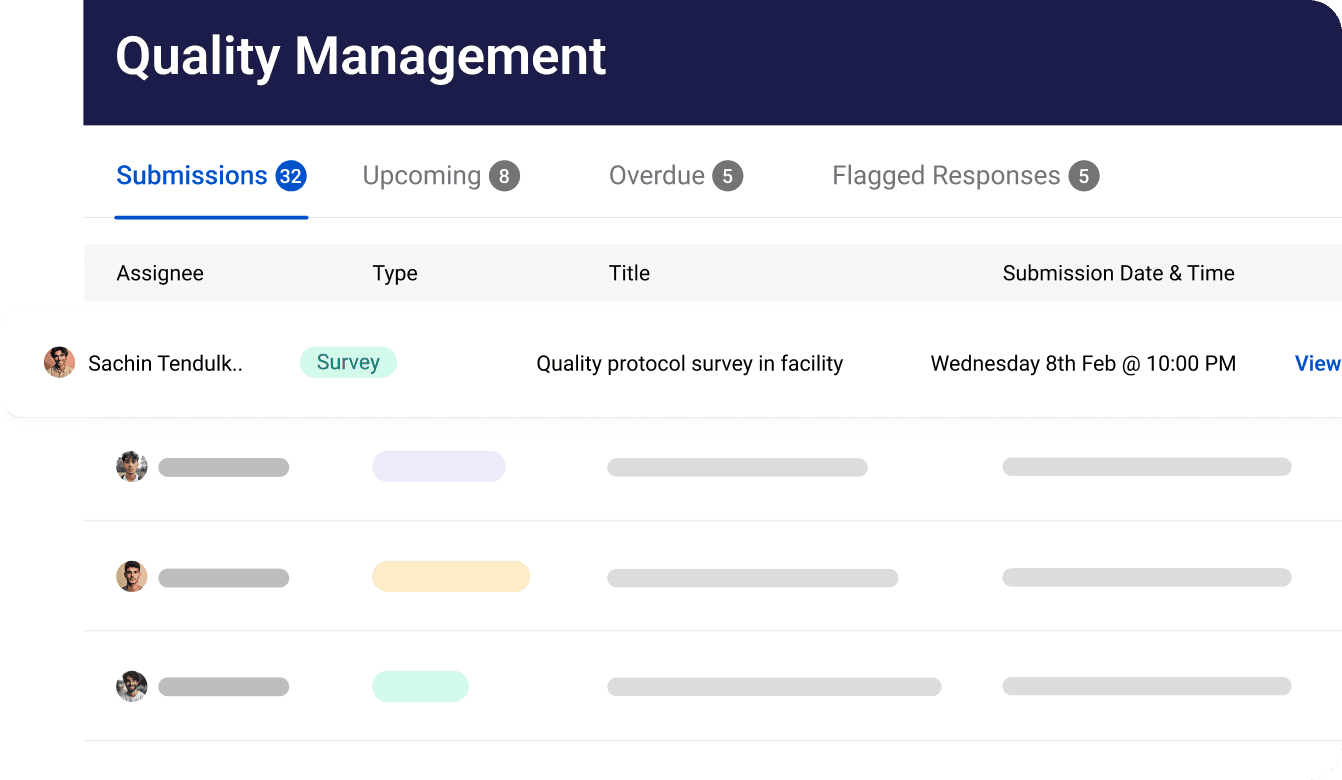
Task: Click the Title column header
Action: click(x=629, y=274)
